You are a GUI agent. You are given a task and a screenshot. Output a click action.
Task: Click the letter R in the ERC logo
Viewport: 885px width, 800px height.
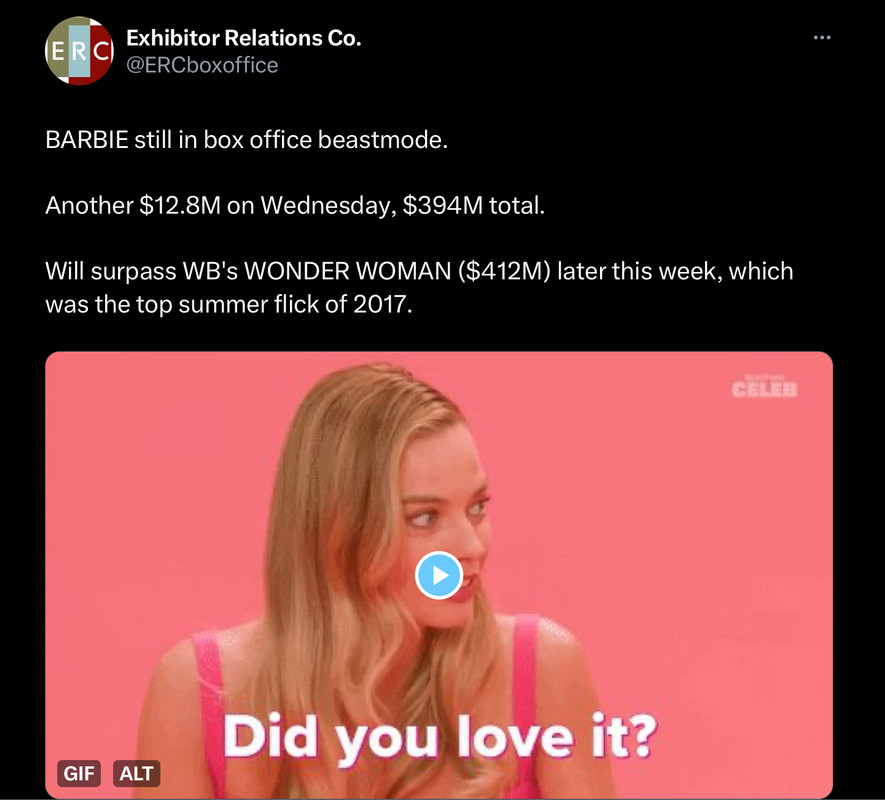(79, 51)
